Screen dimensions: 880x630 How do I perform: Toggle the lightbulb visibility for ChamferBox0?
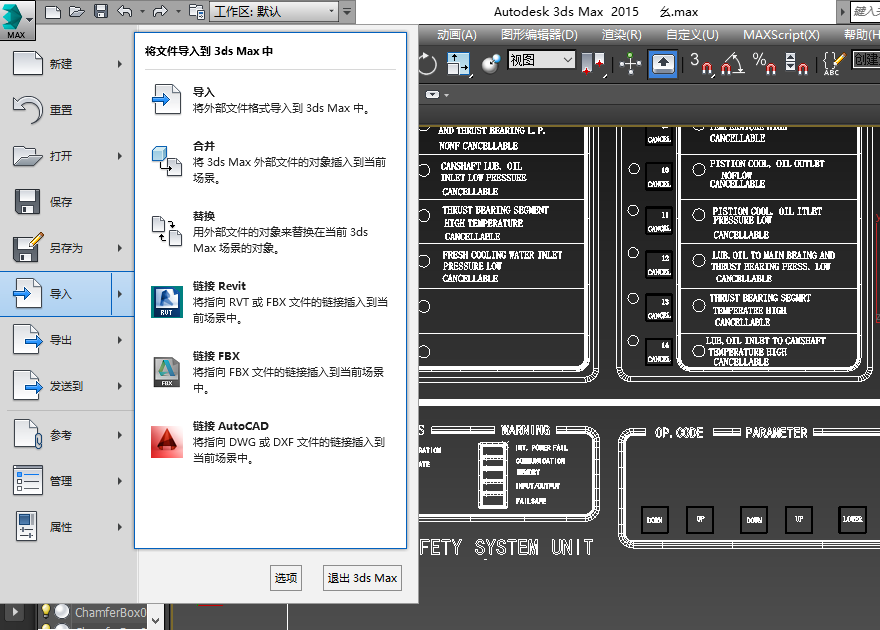click(x=45, y=612)
